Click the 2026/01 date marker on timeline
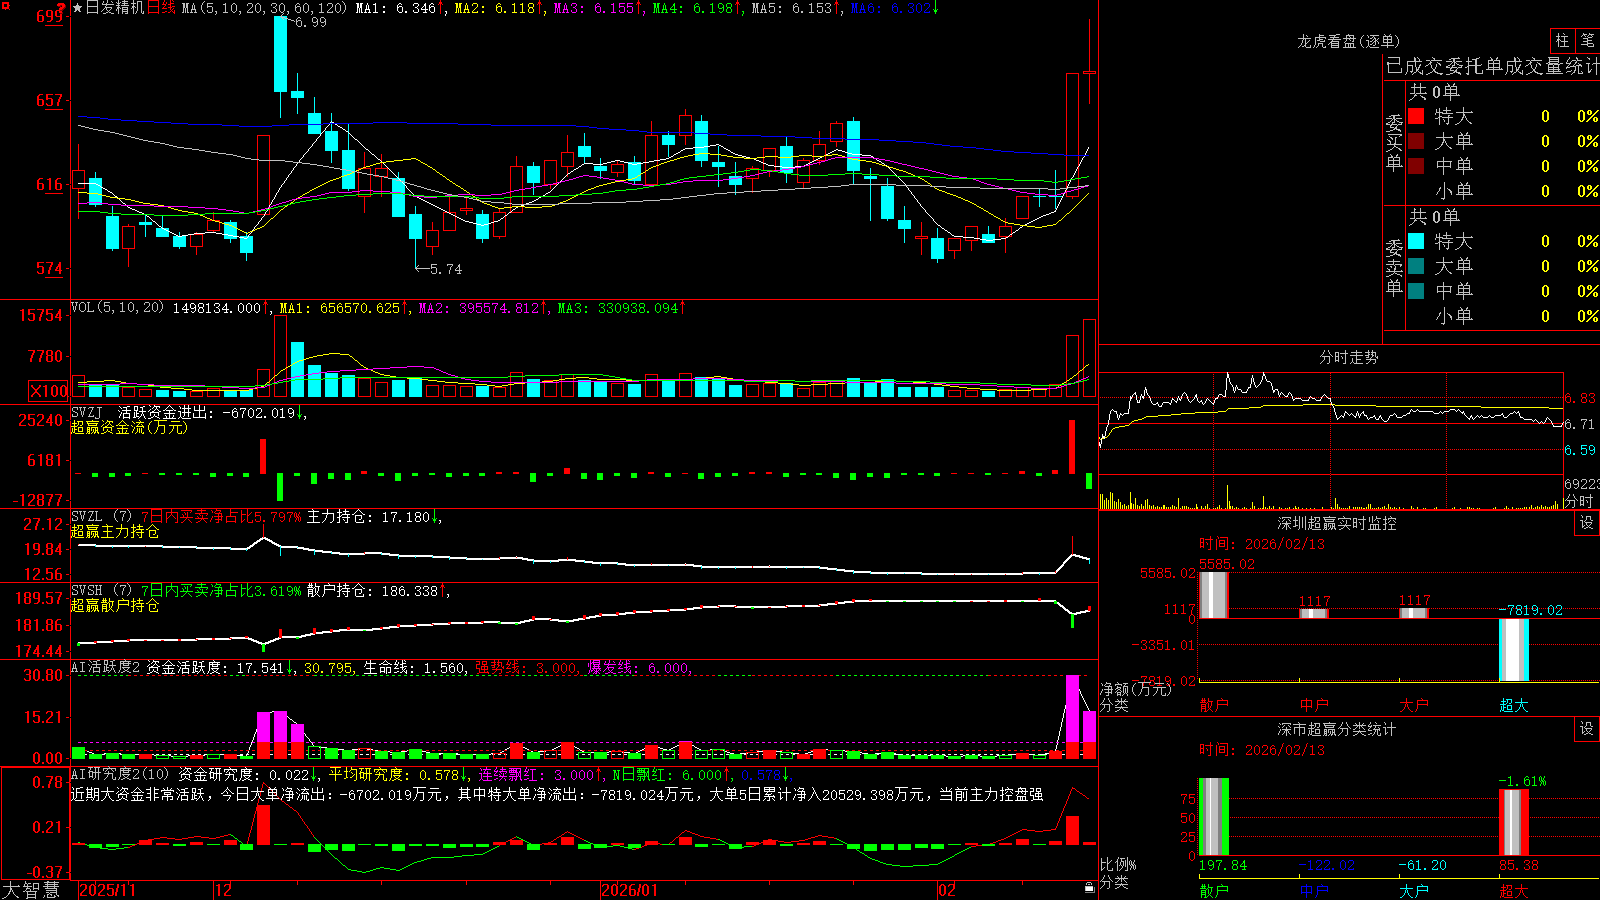The width and height of the screenshot is (1600, 900). pos(630,889)
